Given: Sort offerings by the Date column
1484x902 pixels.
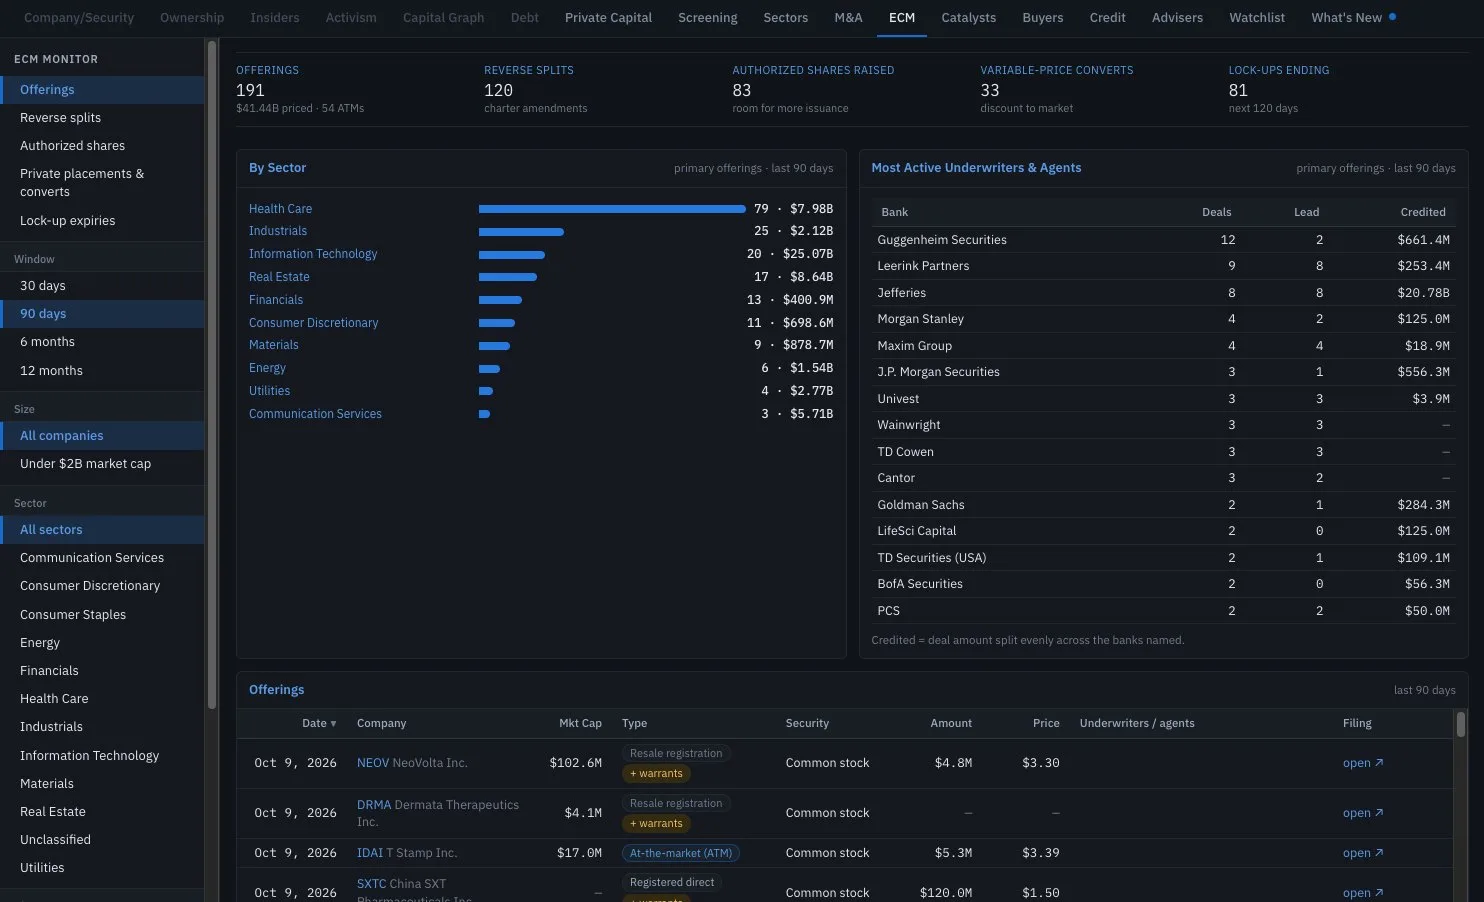Looking at the screenshot, I should [x=319, y=723].
